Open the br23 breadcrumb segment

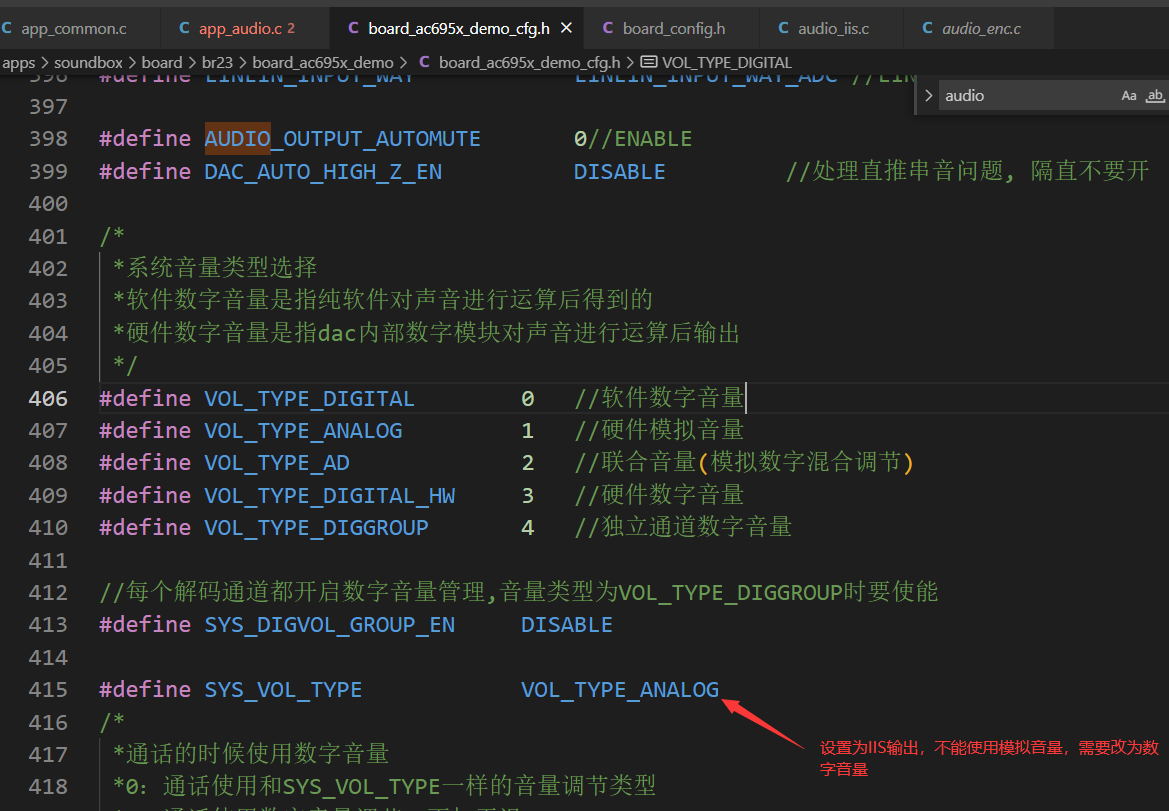217,63
